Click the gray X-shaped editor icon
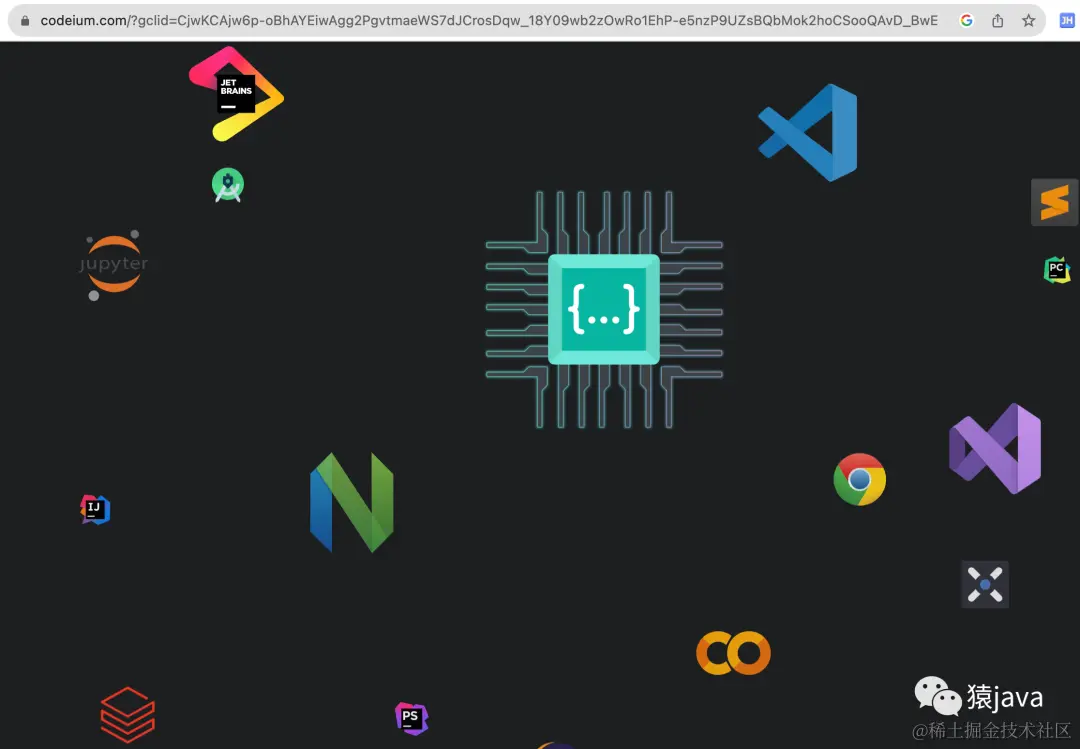Image resolution: width=1080 pixels, height=749 pixels. [985, 584]
